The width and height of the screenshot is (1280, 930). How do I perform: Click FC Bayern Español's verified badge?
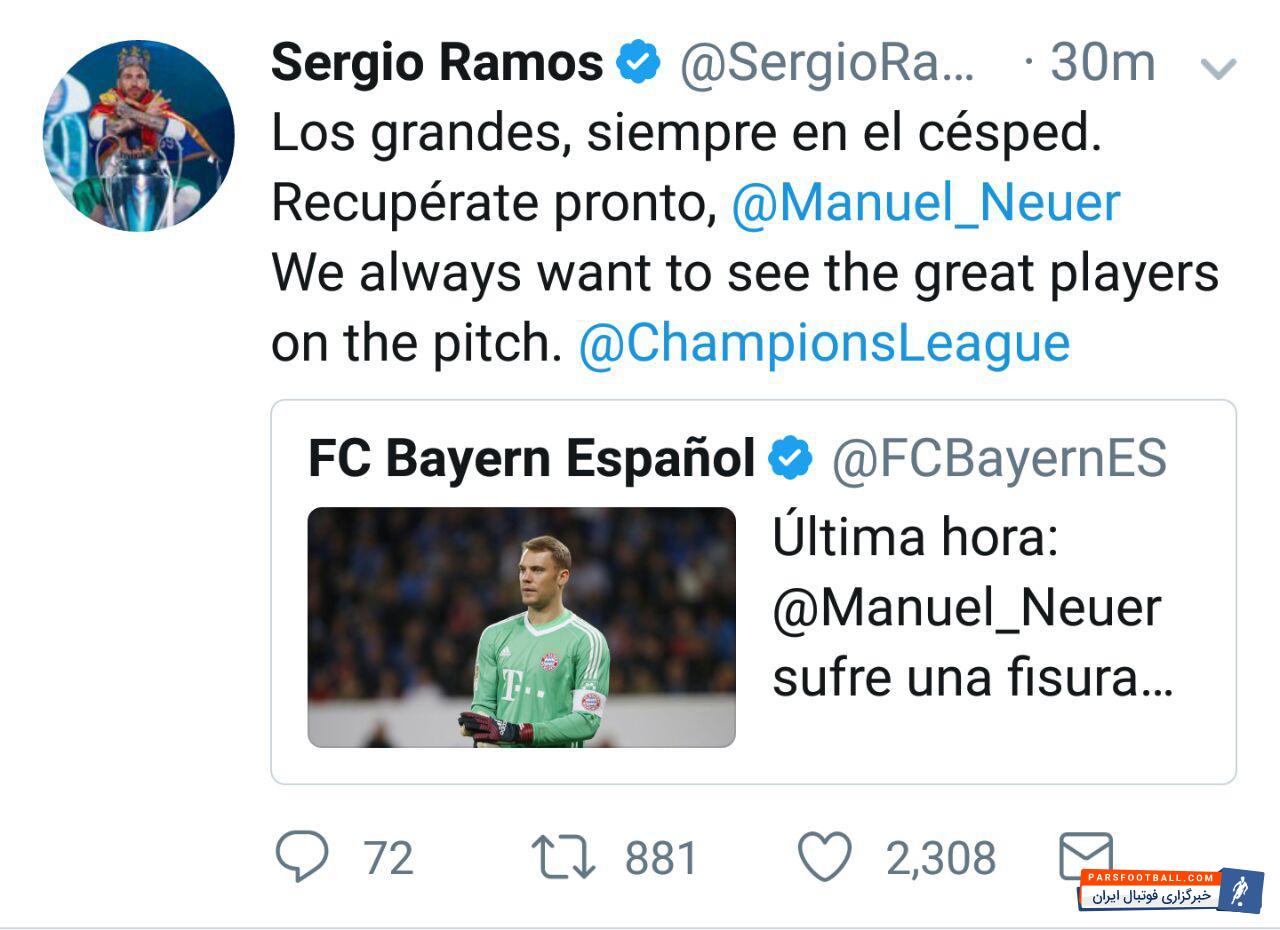790,459
